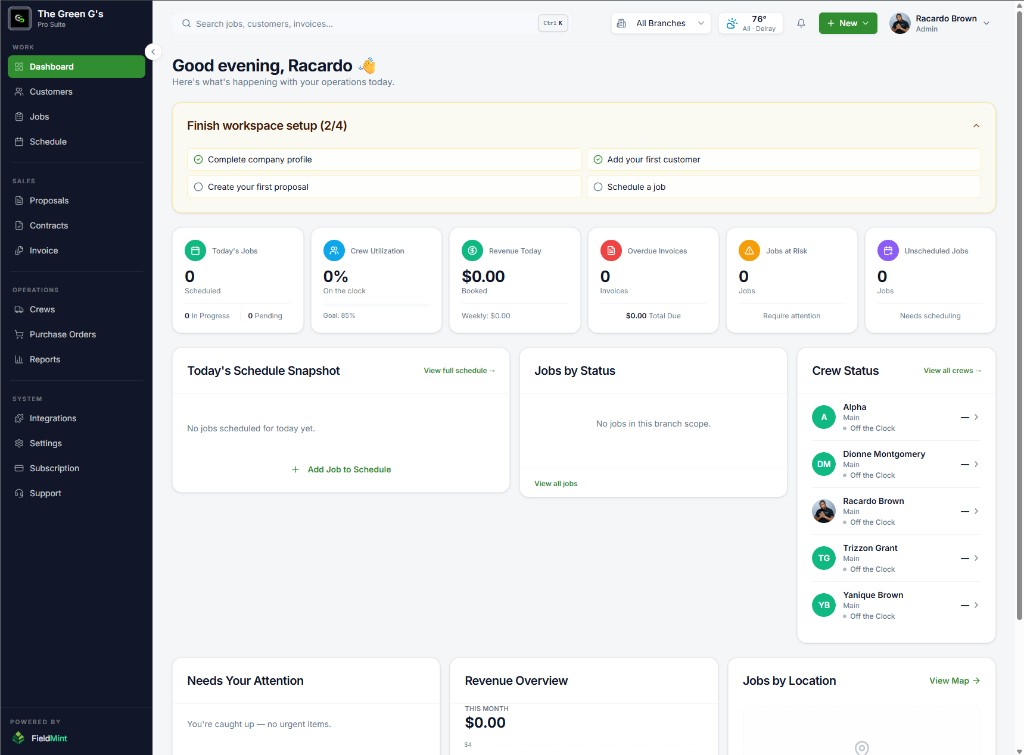The image size is (1024, 755).
Task: Check the Schedule a job item
Action: pyautogui.click(x=784, y=187)
